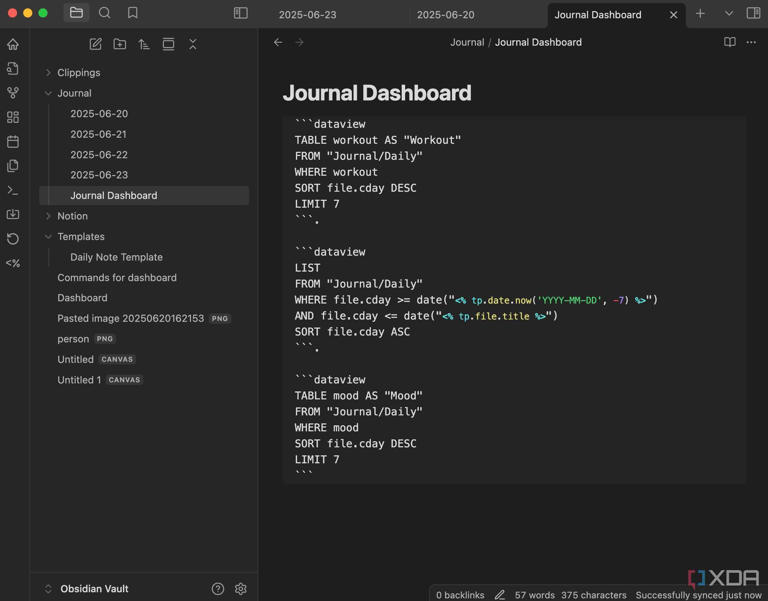The height and width of the screenshot is (601, 768).
Task: Switch to the 2025-06-23 tab
Action: 308,15
